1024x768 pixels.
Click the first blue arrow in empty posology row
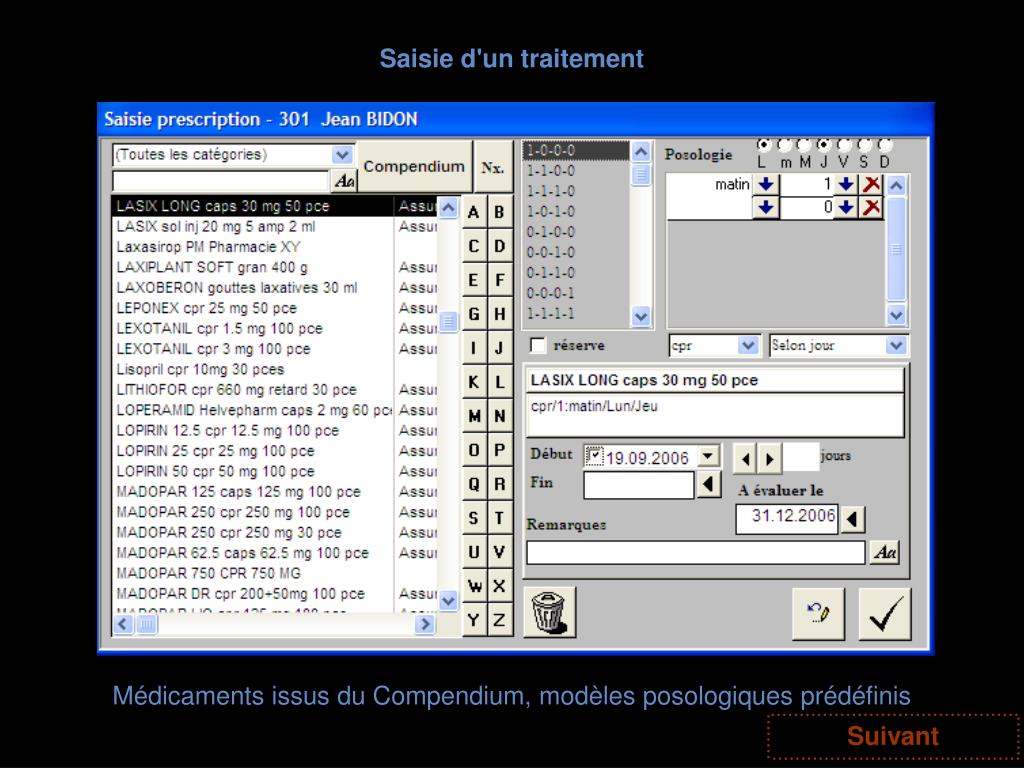tap(765, 208)
